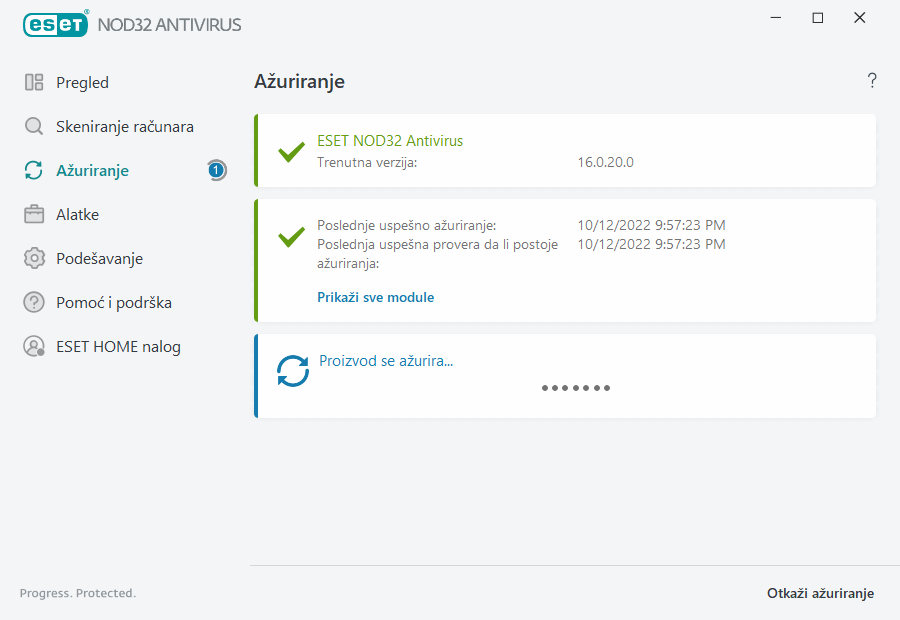Click the blue update spinner icon

tap(293, 371)
